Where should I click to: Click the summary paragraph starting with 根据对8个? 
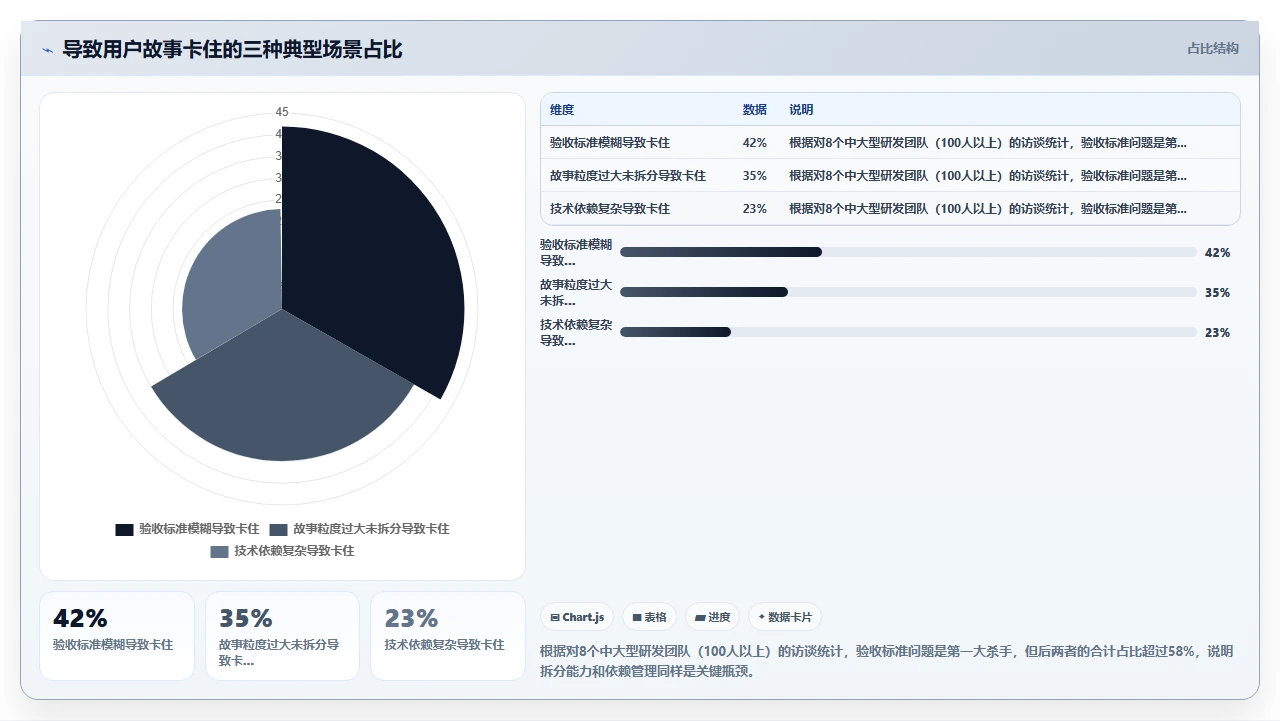point(887,661)
